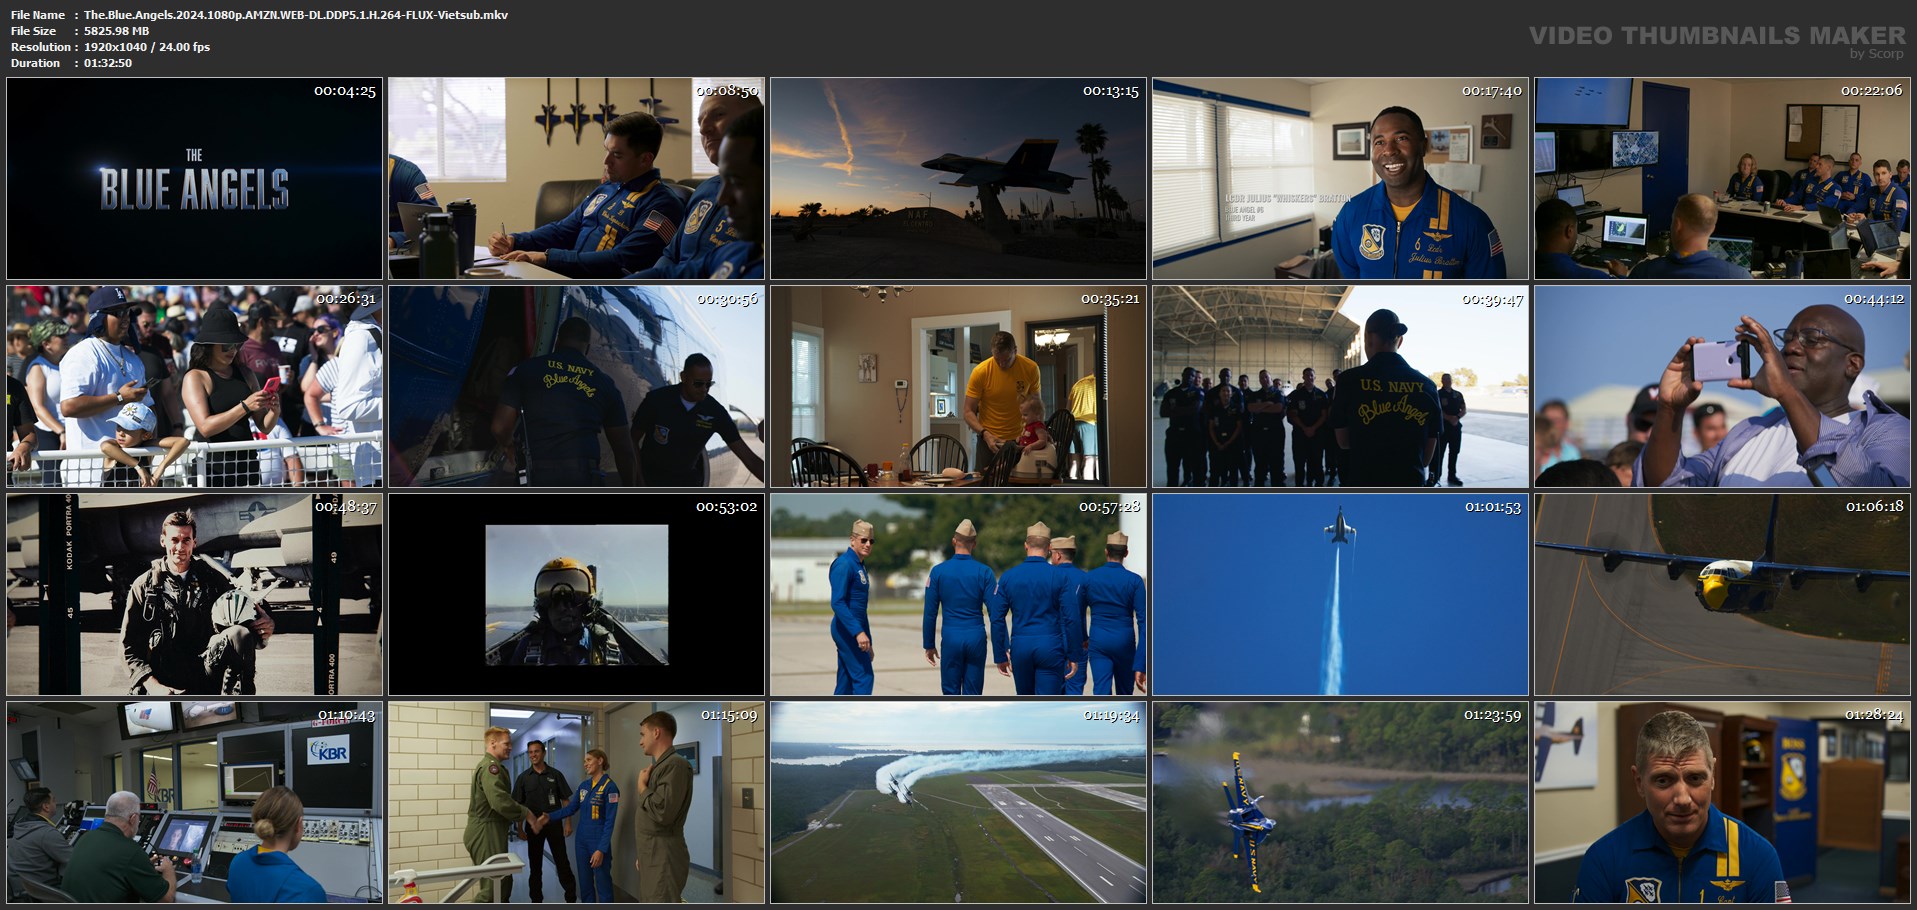Select the Blue Angels title thumbnail at 00:04:25
Viewport: 1917px width, 910px height.
pyautogui.click(x=194, y=178)
